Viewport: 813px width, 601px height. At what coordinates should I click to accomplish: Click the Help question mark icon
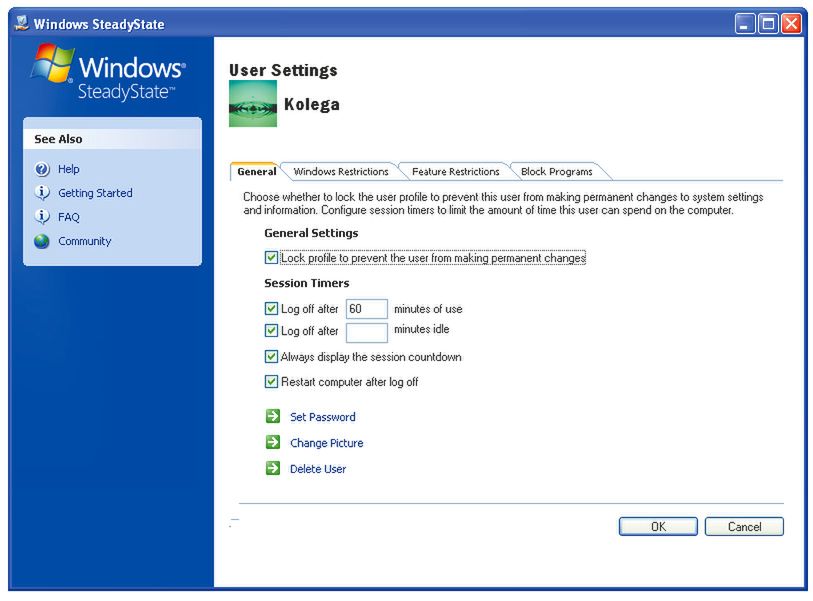tap(42, 169)
